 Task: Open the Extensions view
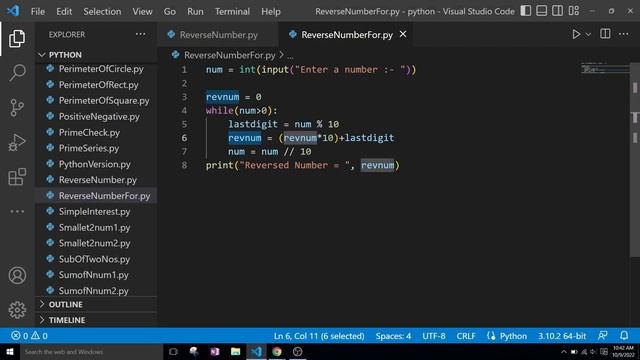(17, 177)
